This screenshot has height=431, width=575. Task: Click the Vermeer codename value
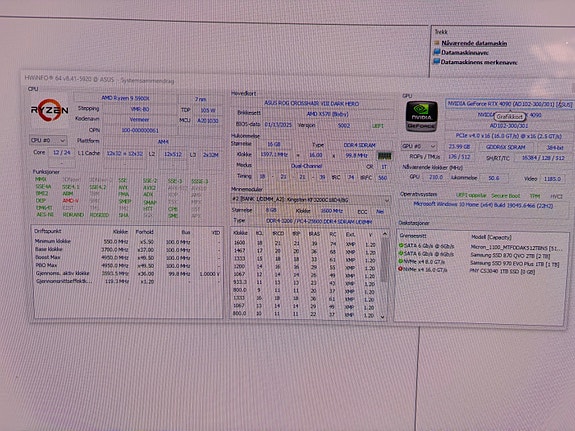pos(139,120)
